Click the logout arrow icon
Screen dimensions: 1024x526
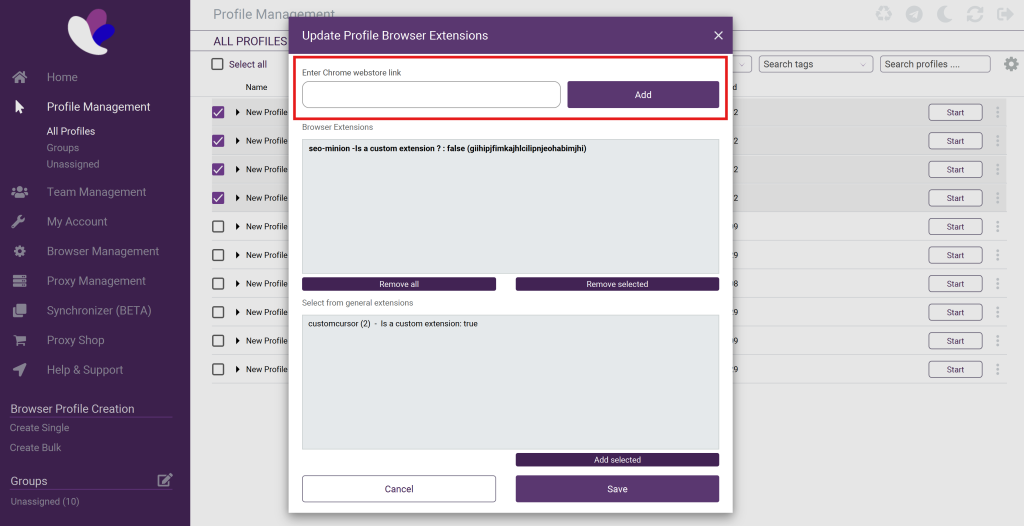pyautogui.click(x=1005, y=14)
